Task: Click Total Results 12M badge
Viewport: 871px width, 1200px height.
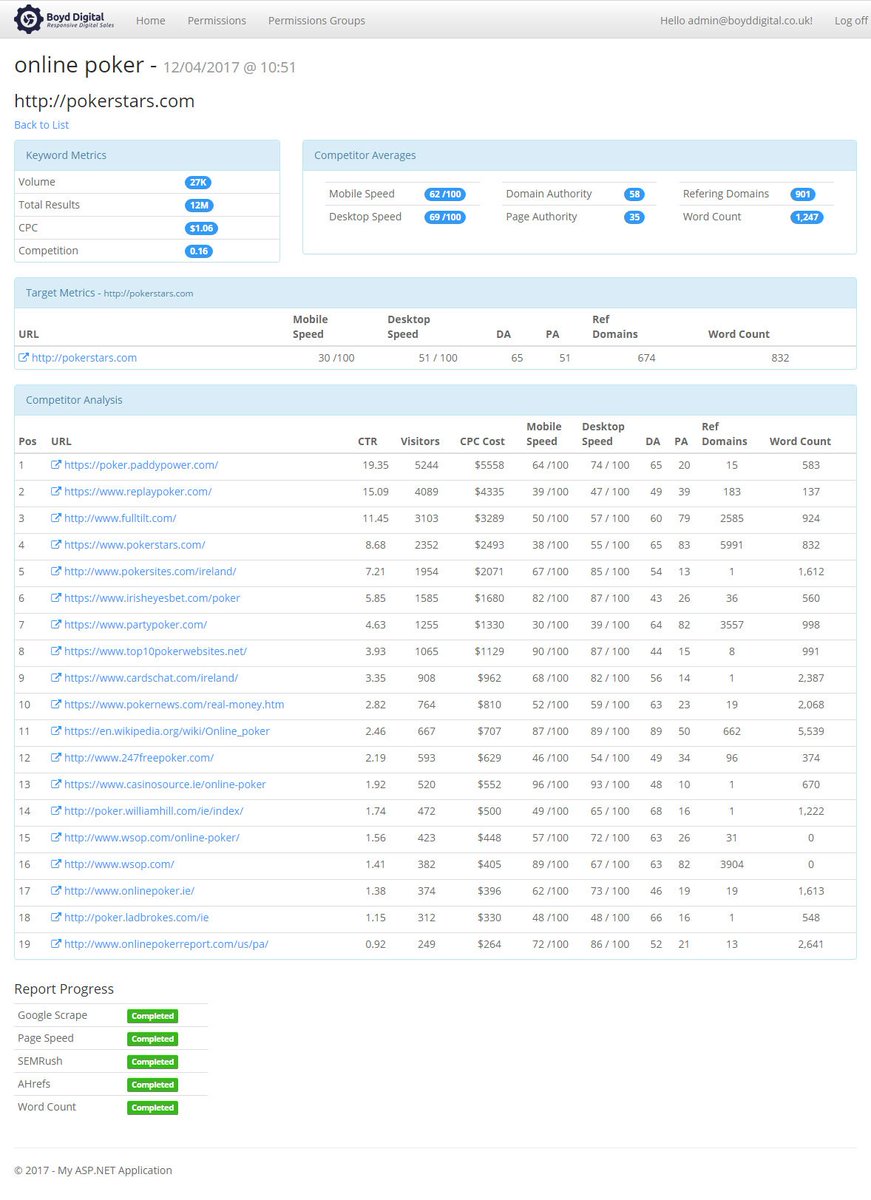Action: [x=199, y=205]
